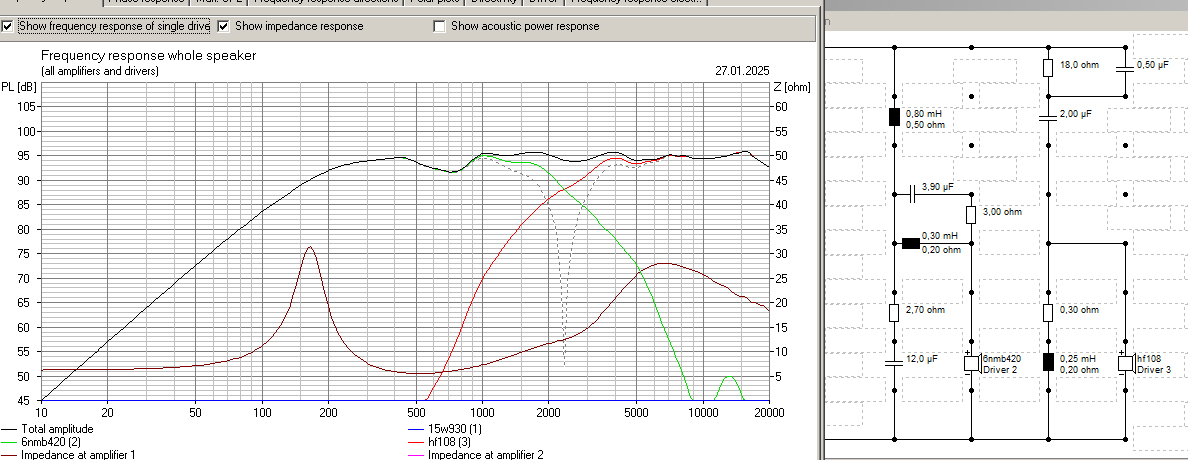Screen dimensions: 1188x460
Task: Select the 6nmb420 Driver 2 speaker symbol
Action: (x=973, y=363)
